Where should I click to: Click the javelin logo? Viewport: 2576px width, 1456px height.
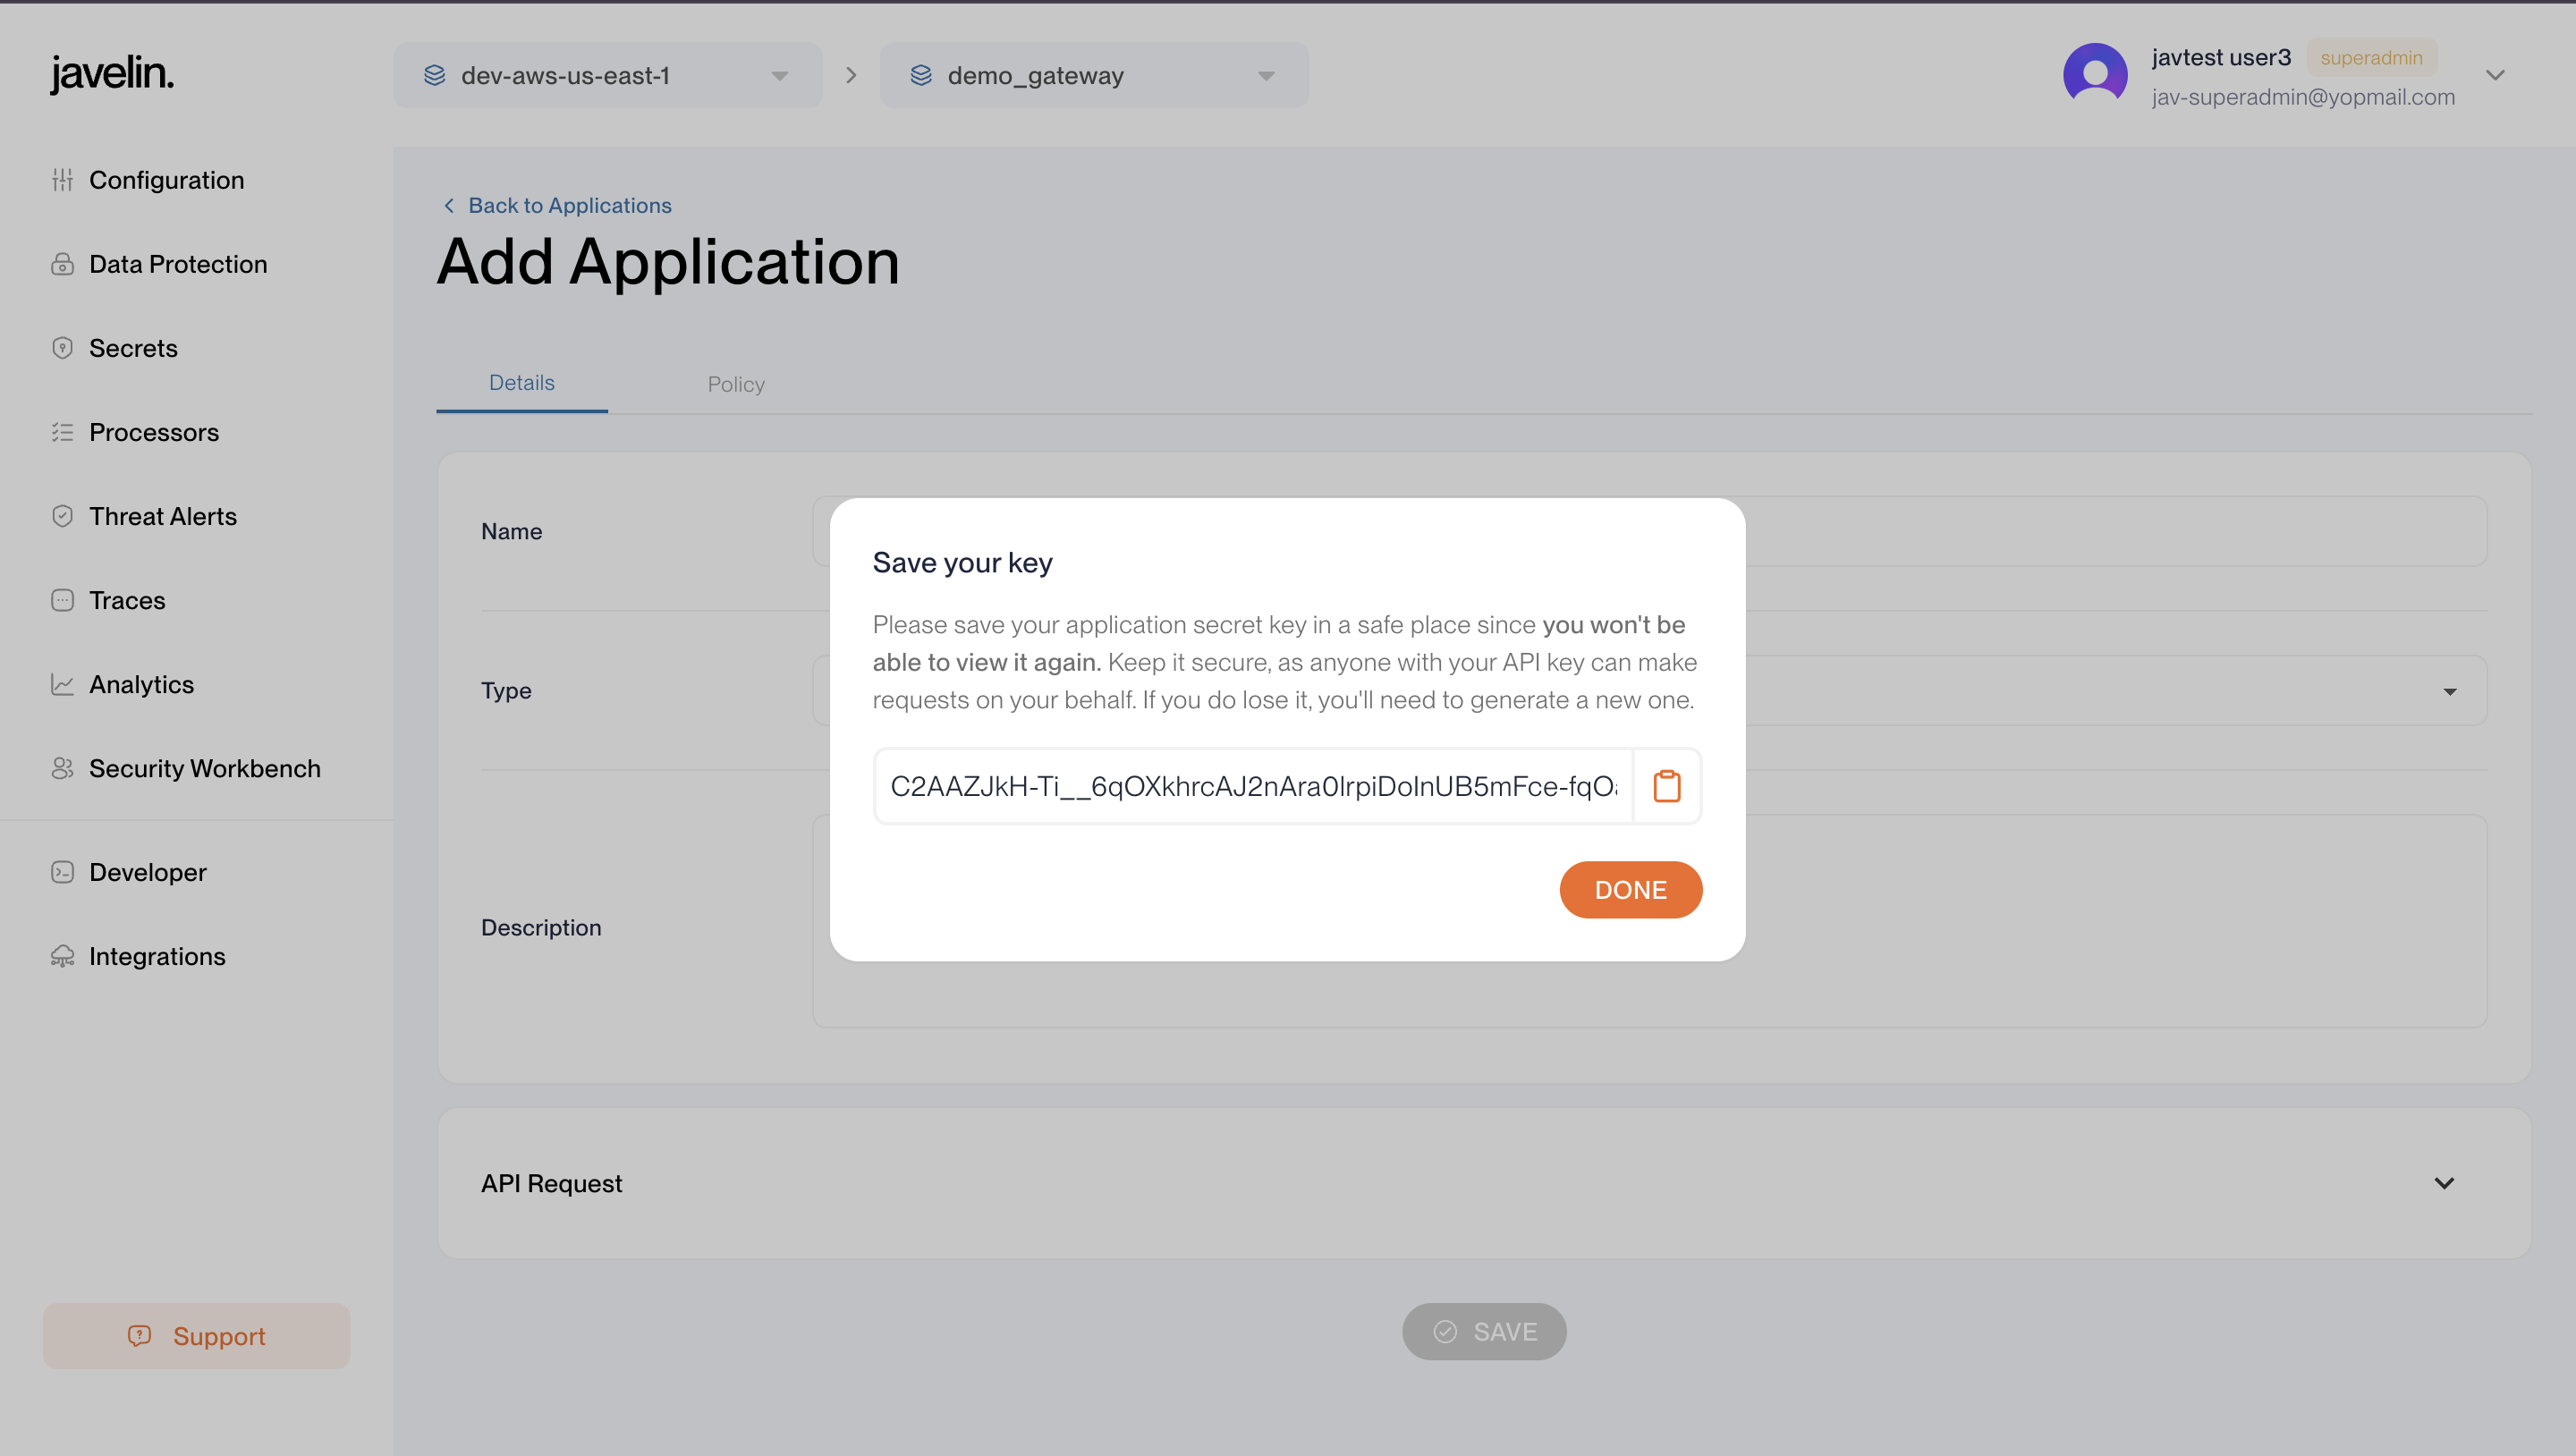point(112,73)
